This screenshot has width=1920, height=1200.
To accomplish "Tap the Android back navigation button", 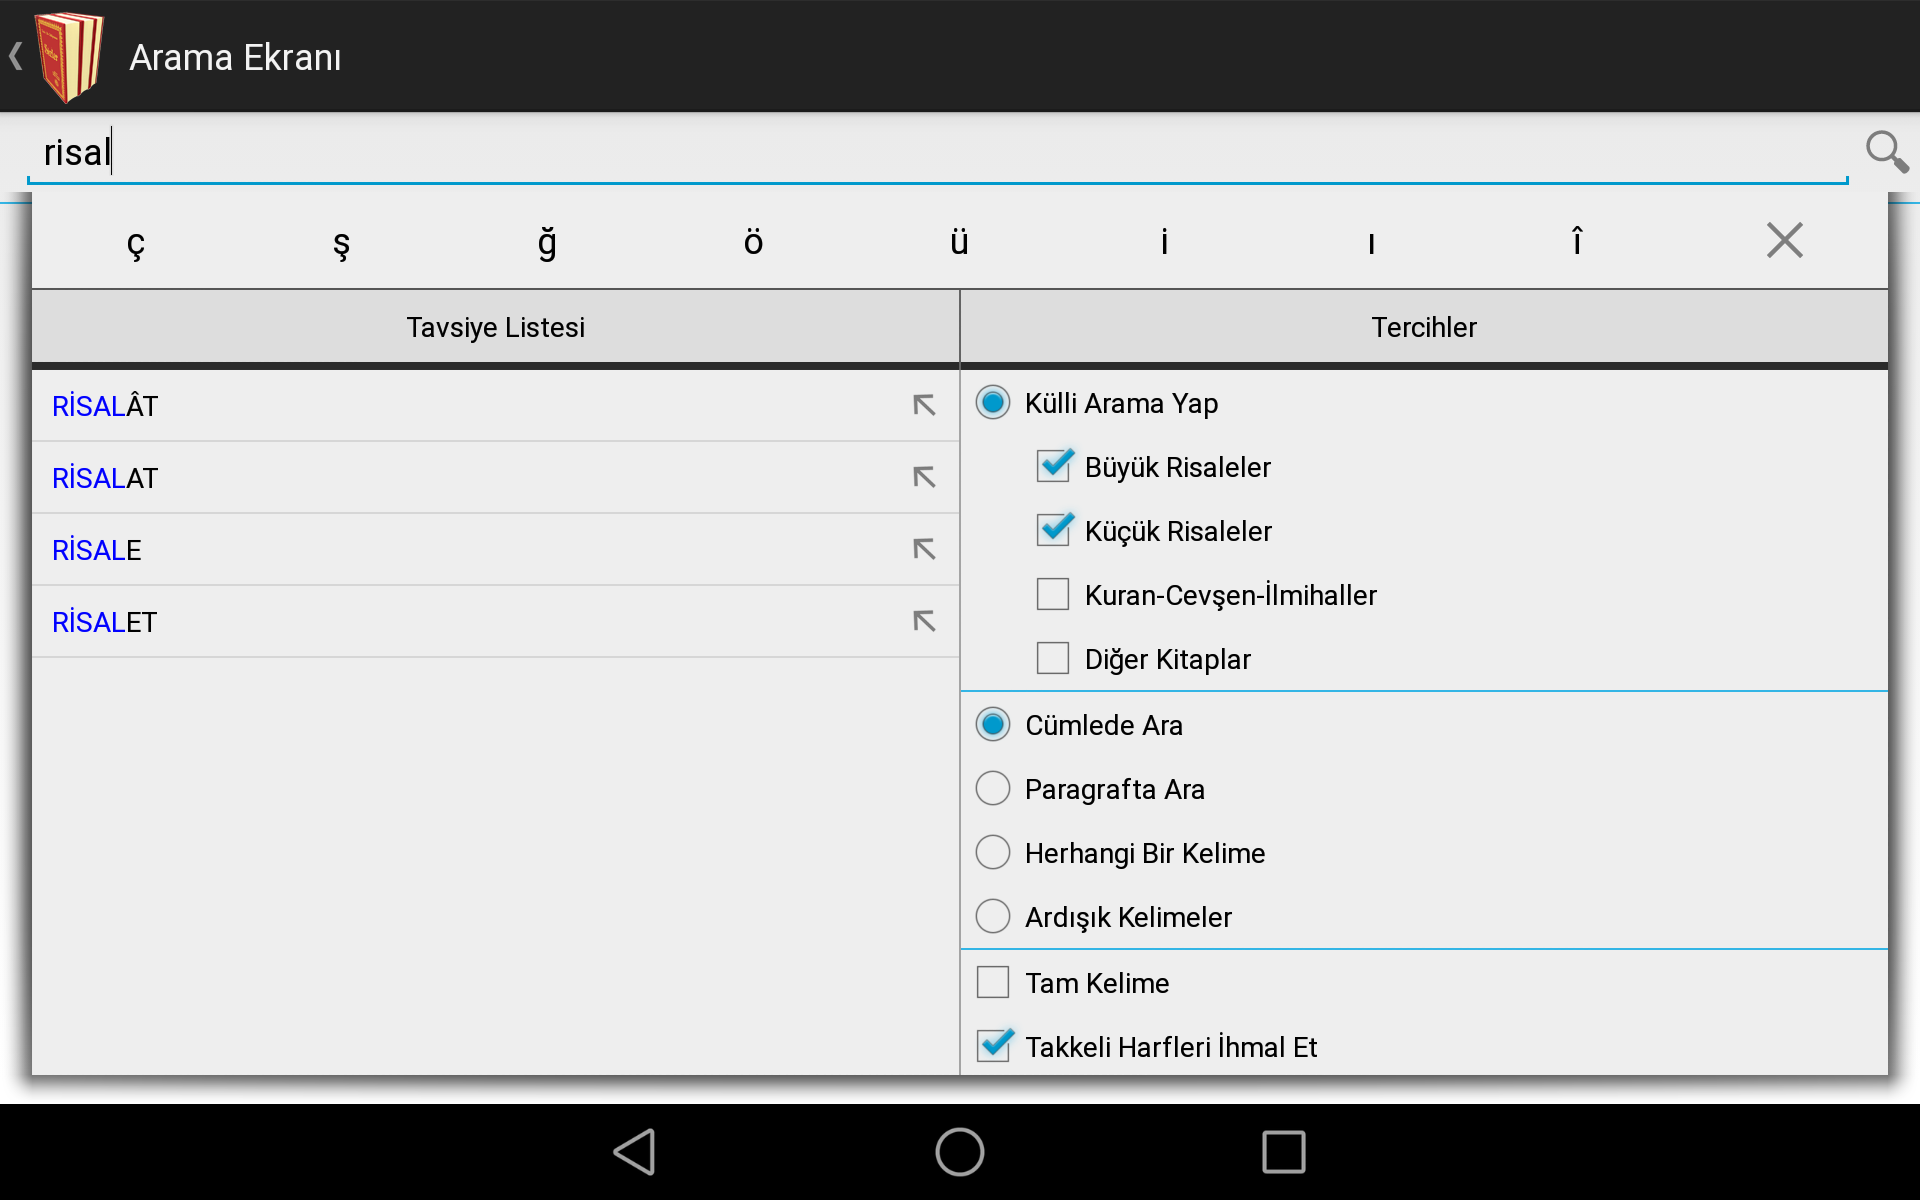I will tap(635, 1152).
